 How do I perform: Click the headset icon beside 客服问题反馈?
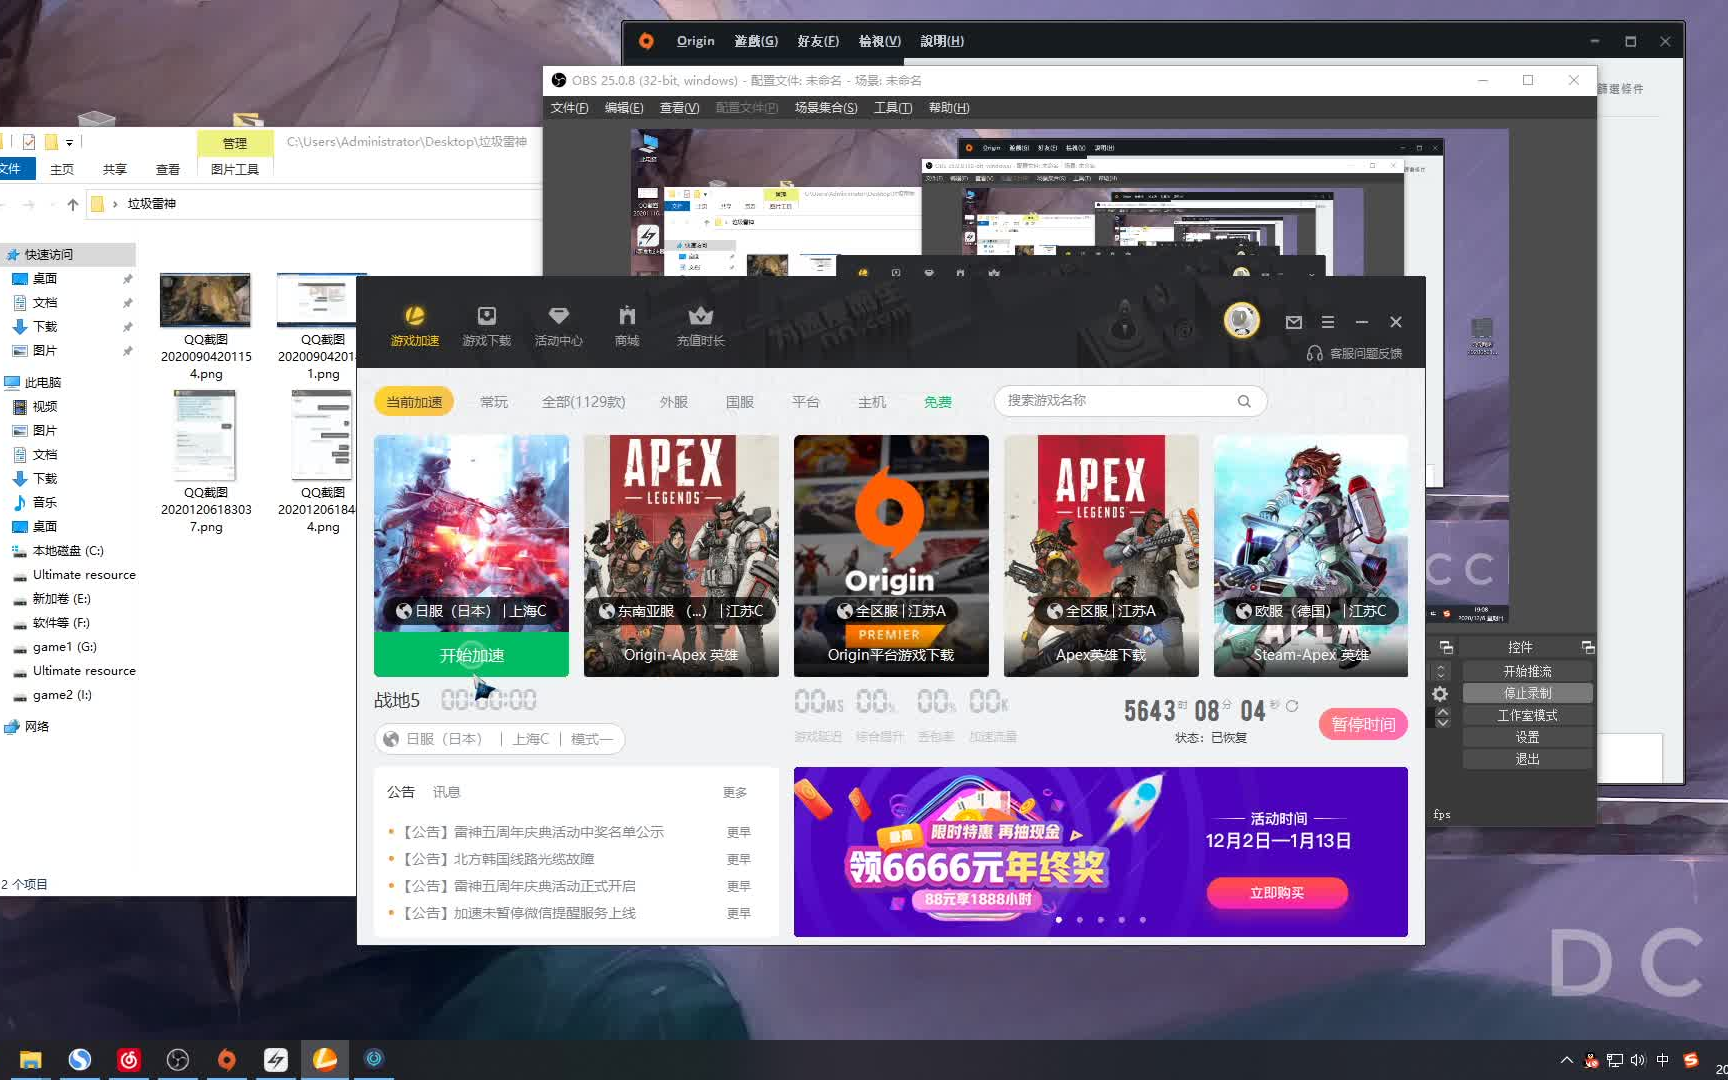pyautogui.click(x=1315, y=353)
